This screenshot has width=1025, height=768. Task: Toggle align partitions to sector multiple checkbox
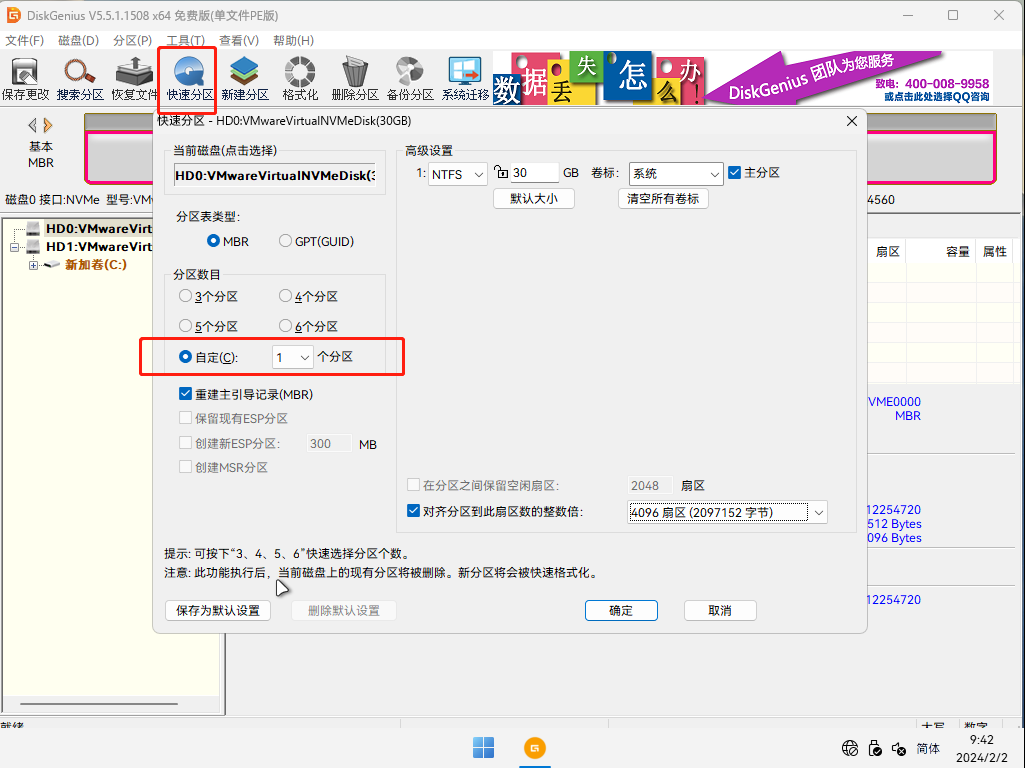[495, 511]
